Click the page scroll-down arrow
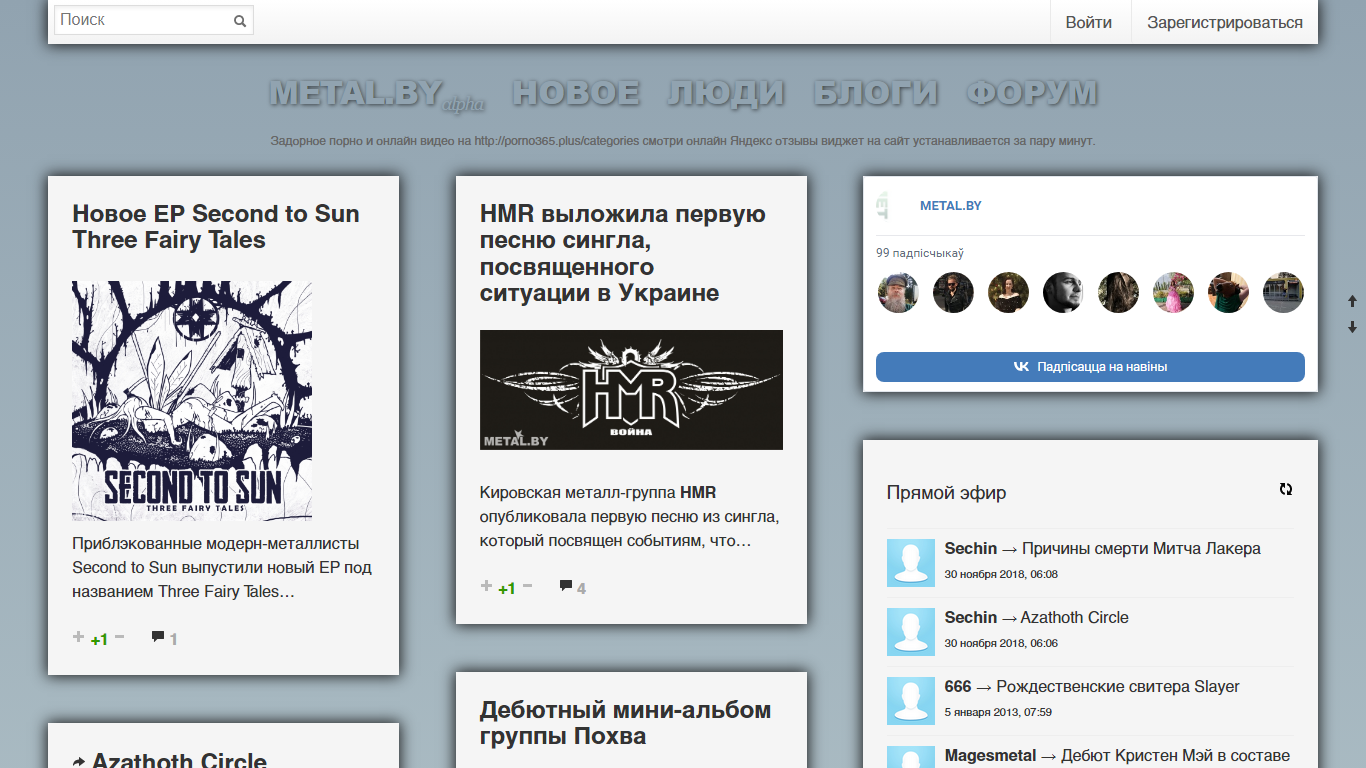The height and width of the screenshot is (768, 1366). (x=1353, y=327)
